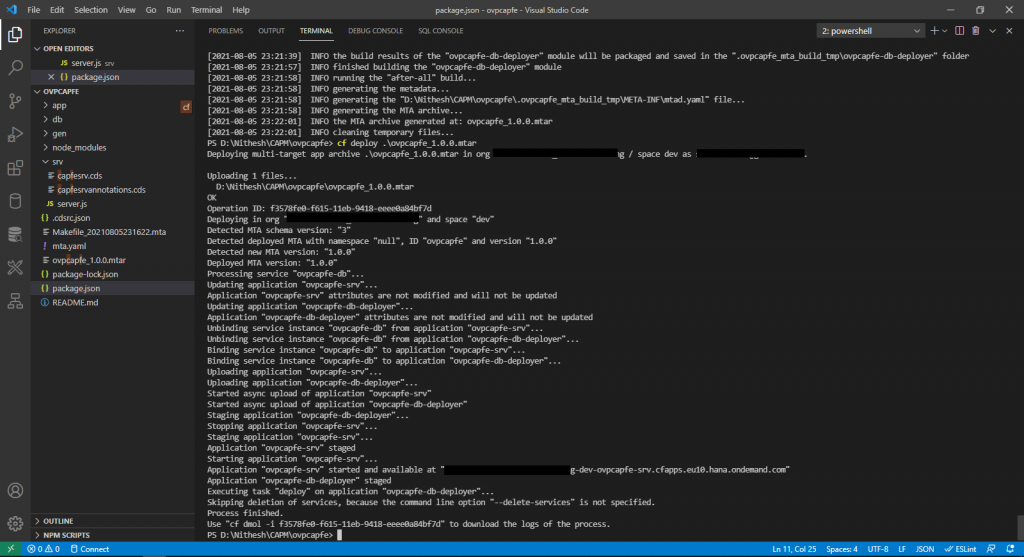This screenshot has width=1024, height=557.
Task: Close the terminal panel with X icon
Action: 1009,31
